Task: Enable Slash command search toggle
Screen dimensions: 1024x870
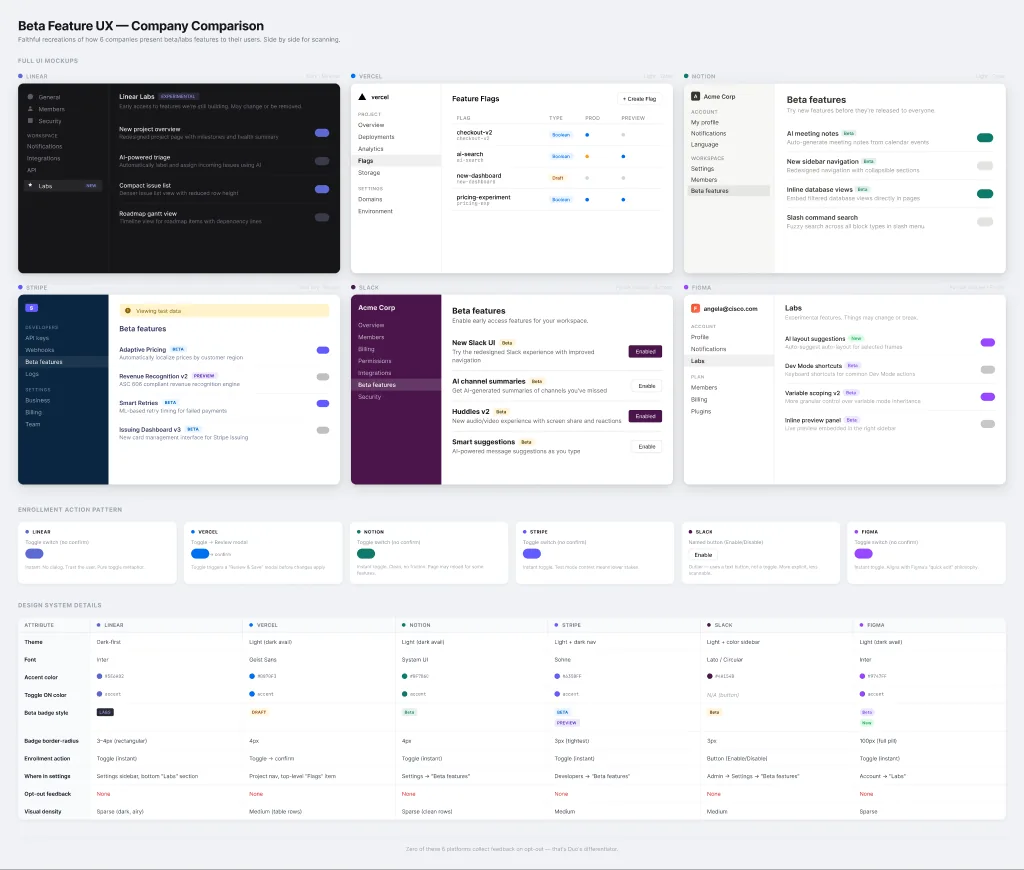Action: 985,221
